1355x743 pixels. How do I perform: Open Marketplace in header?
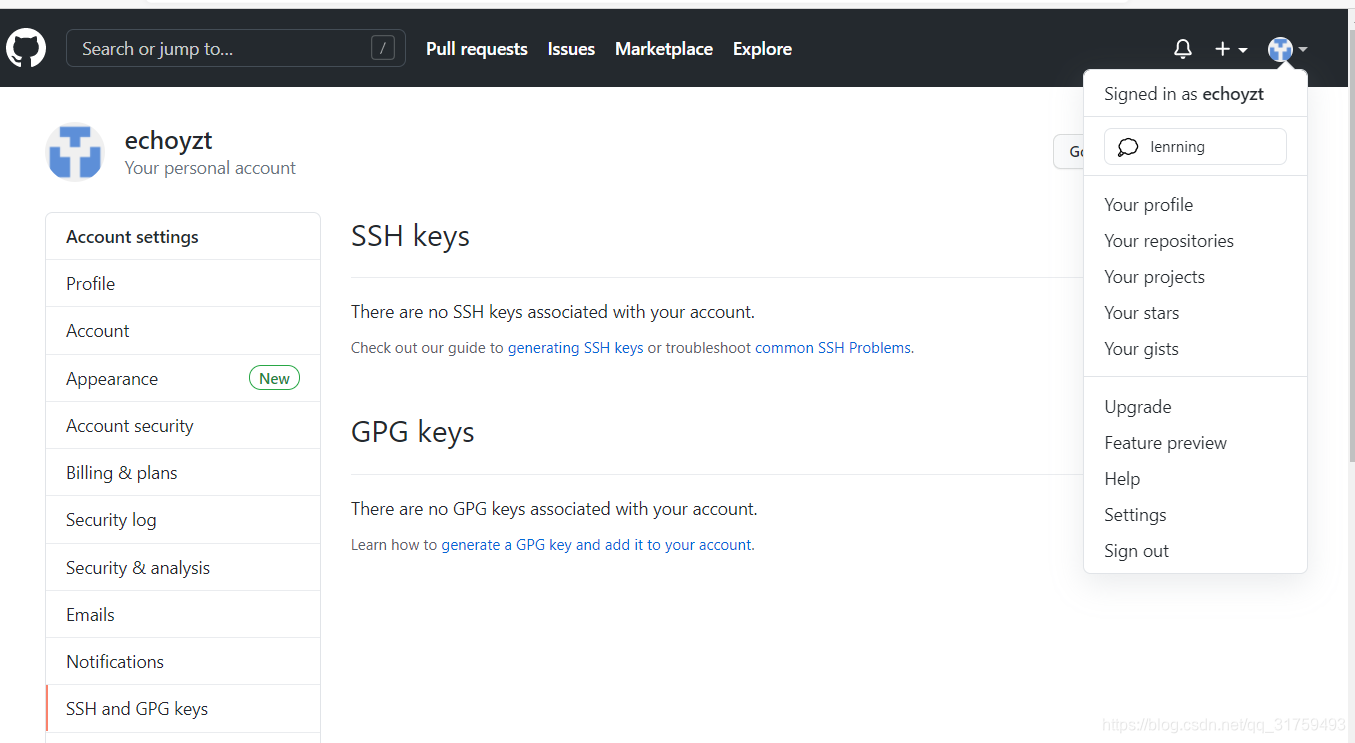pyautogui.click(x=664, y=49)
